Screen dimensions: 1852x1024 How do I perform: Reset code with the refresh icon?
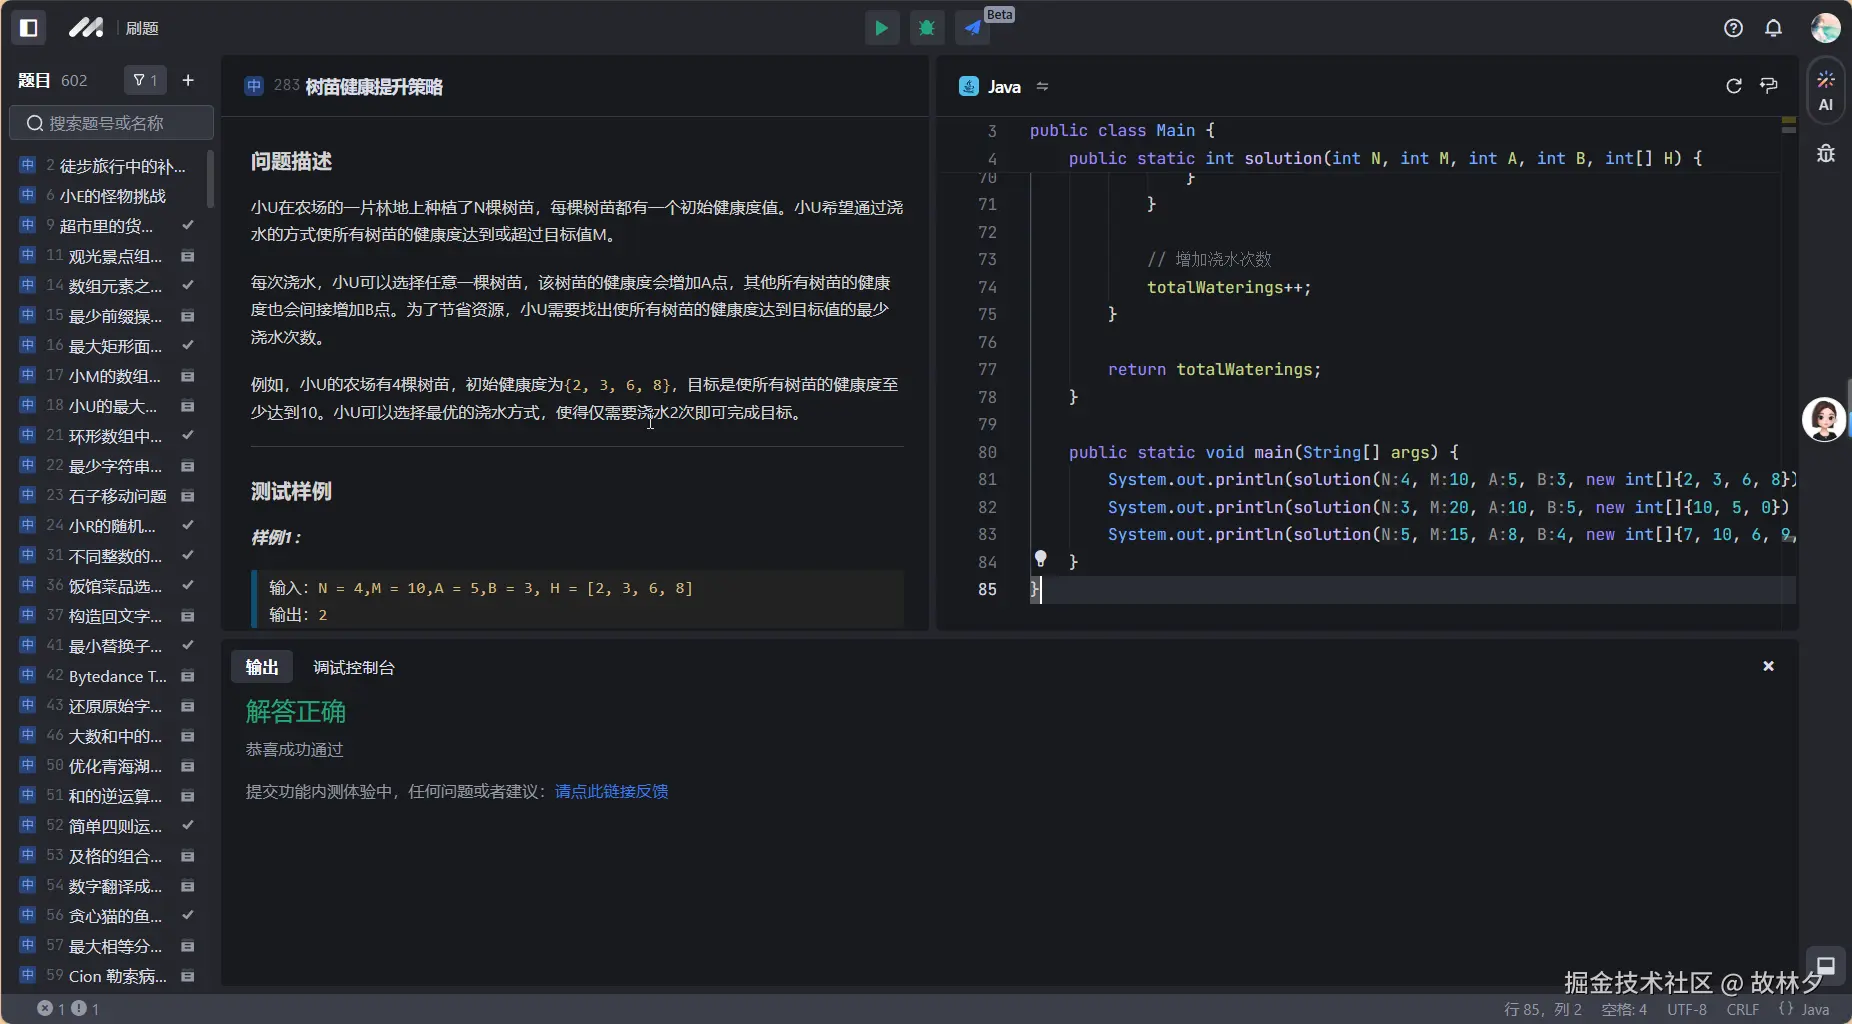point(1733,86)
